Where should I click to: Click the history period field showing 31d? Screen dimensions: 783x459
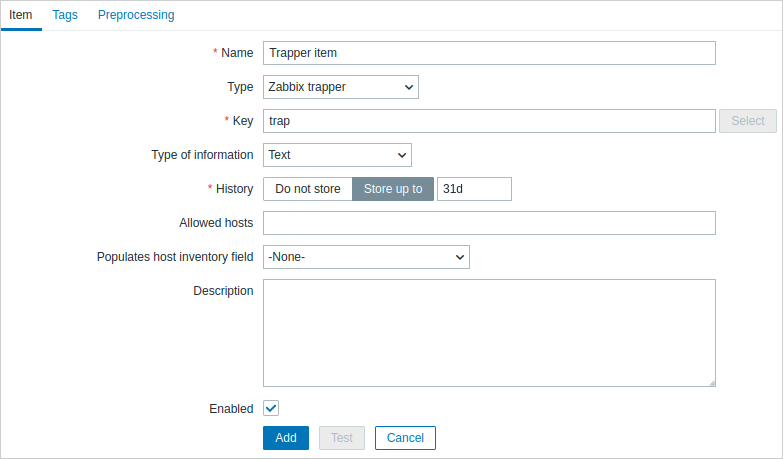pyautogui.click(x=474, y=189)
